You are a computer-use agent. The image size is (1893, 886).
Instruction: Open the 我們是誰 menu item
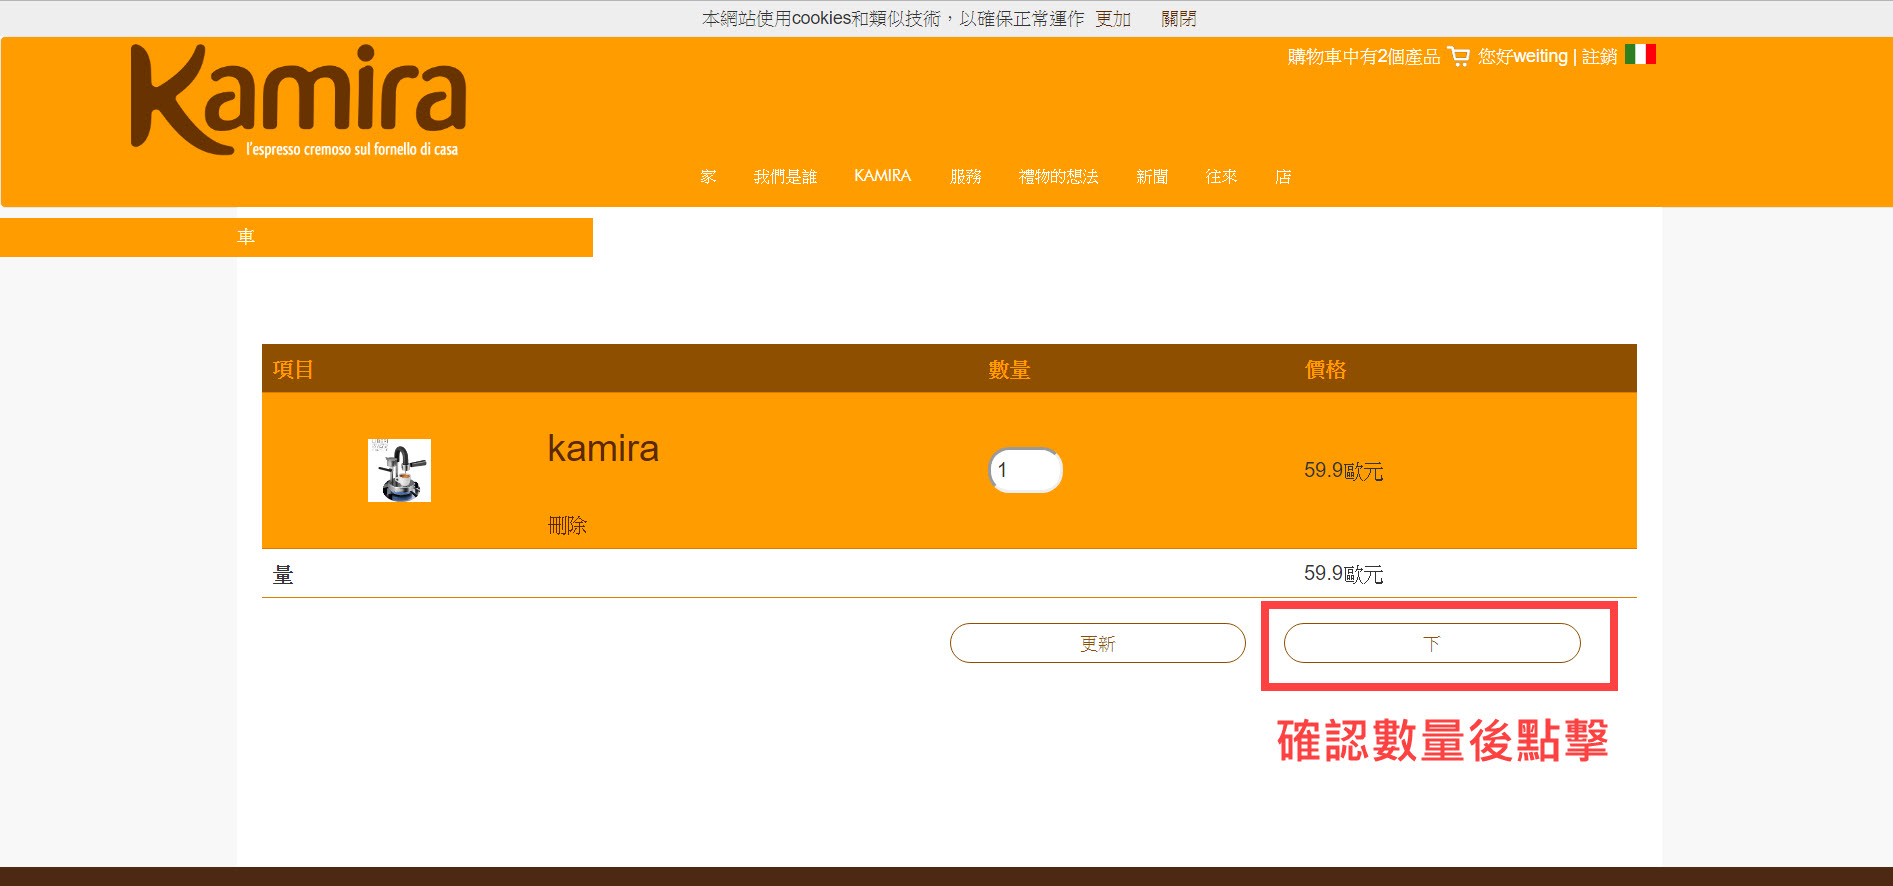point(785,177)
